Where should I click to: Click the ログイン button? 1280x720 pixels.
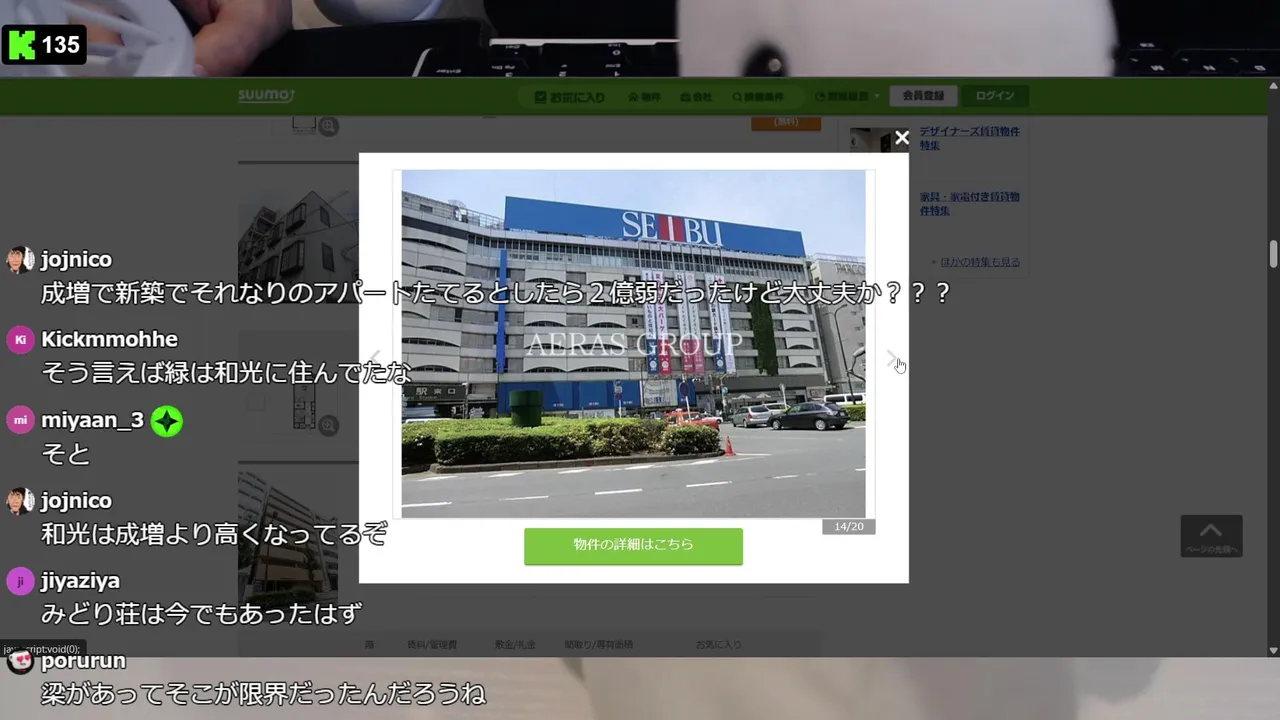[995, 96]
